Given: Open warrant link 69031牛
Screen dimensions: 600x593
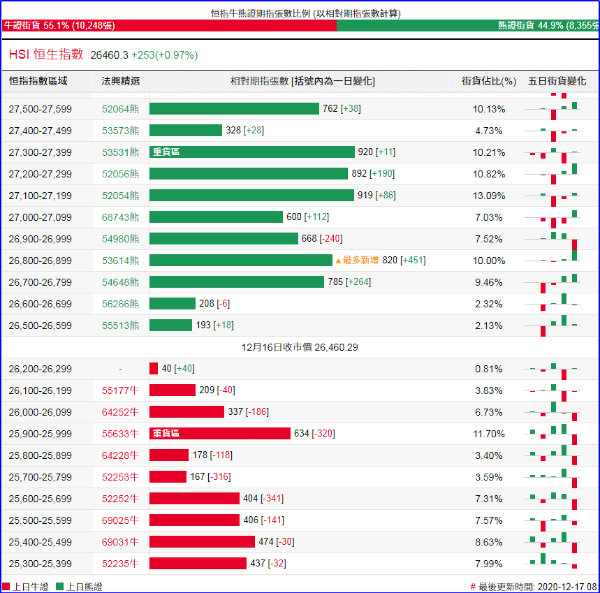Looking at the screenshot, I should (x=120, y=542).
